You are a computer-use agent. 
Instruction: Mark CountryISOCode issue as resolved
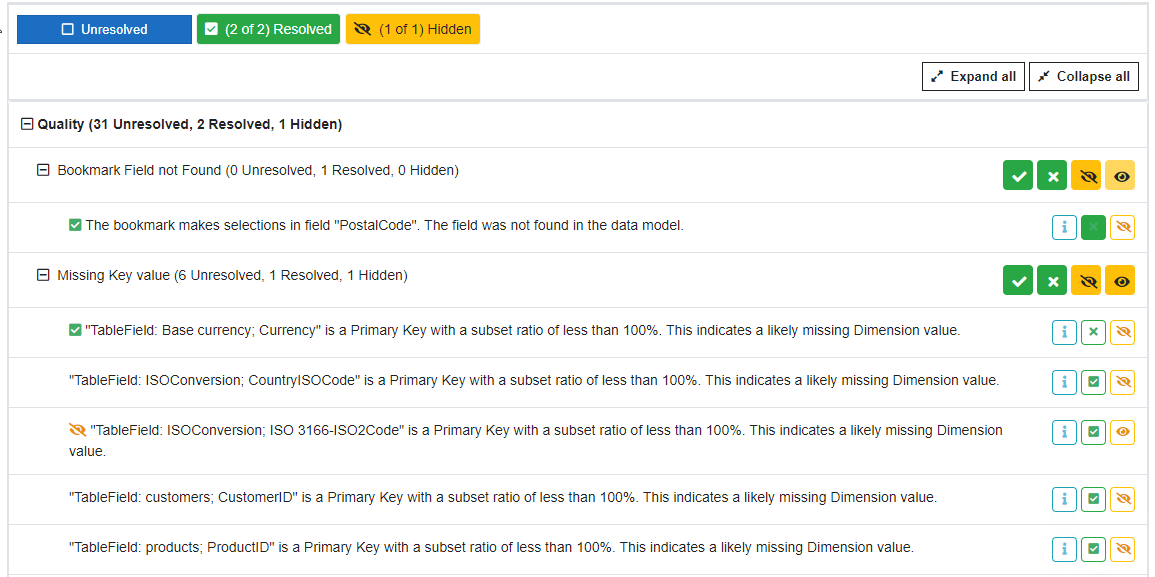[x=1093, y=382]
